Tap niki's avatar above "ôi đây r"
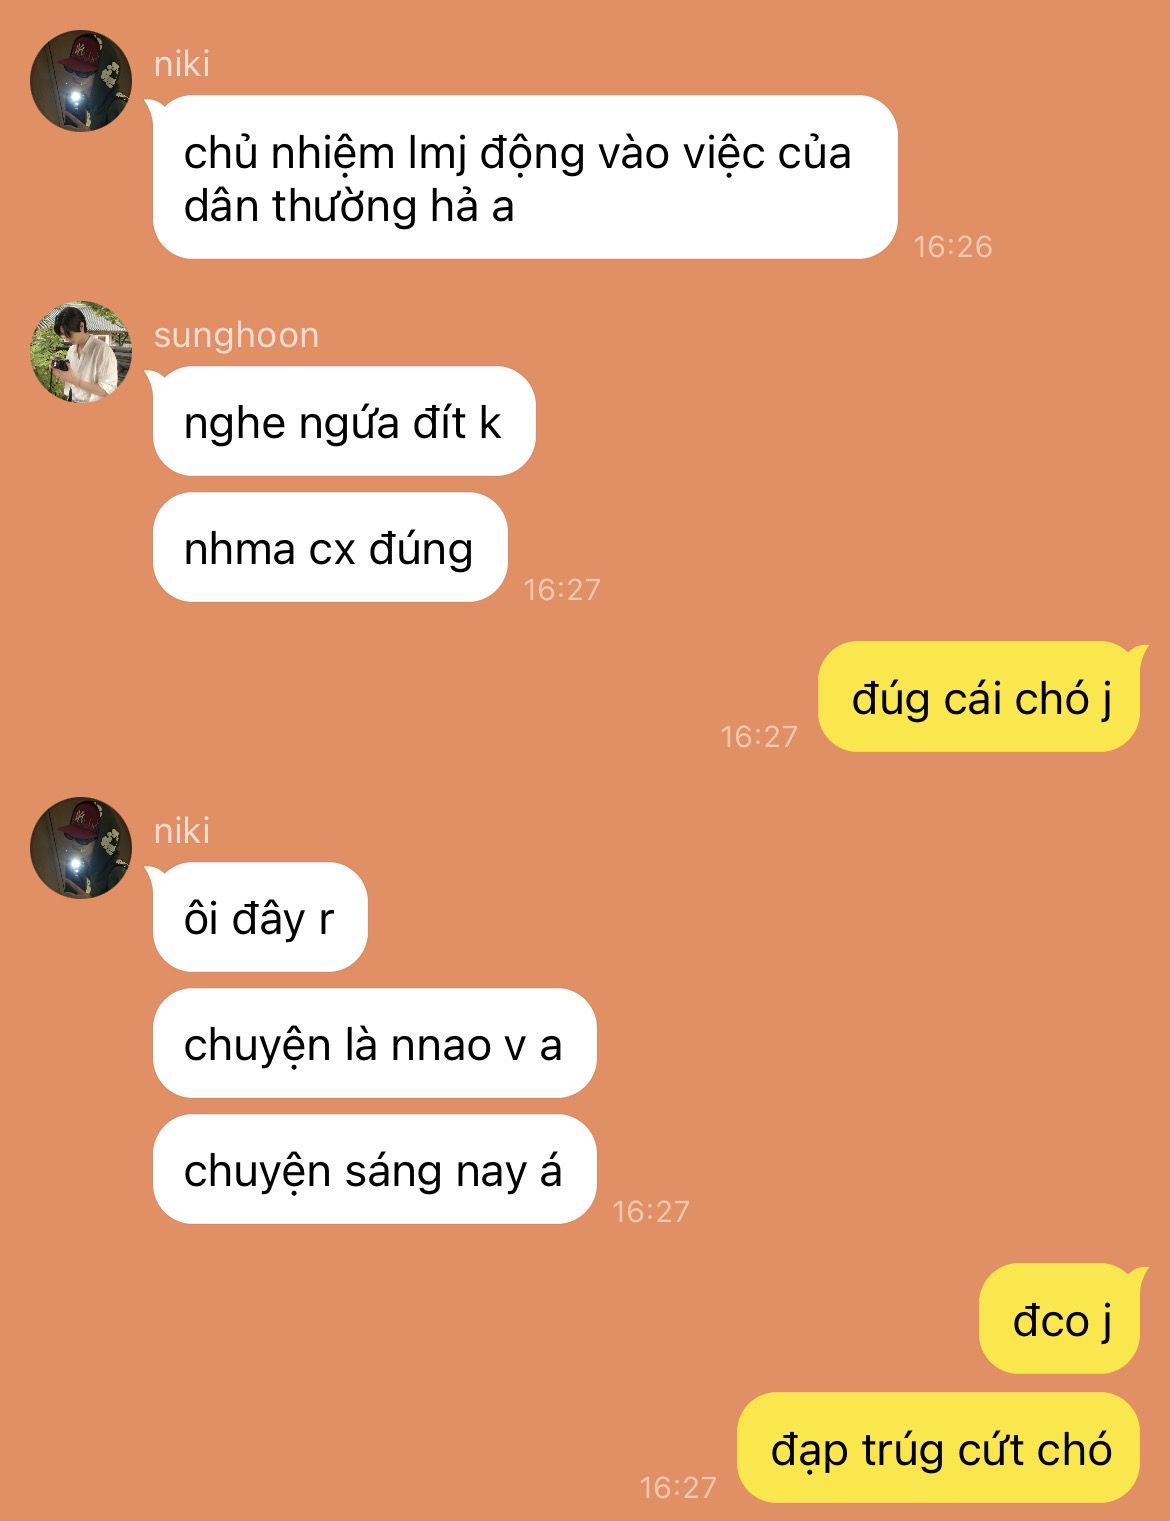This screenshot has width=1170, height=1521. tap(81, 848)
